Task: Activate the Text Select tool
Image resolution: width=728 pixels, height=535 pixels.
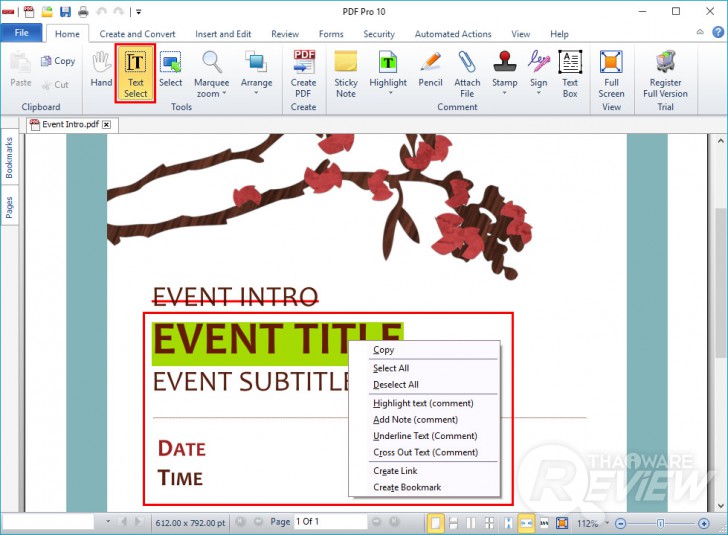Action: click(136, 73)
